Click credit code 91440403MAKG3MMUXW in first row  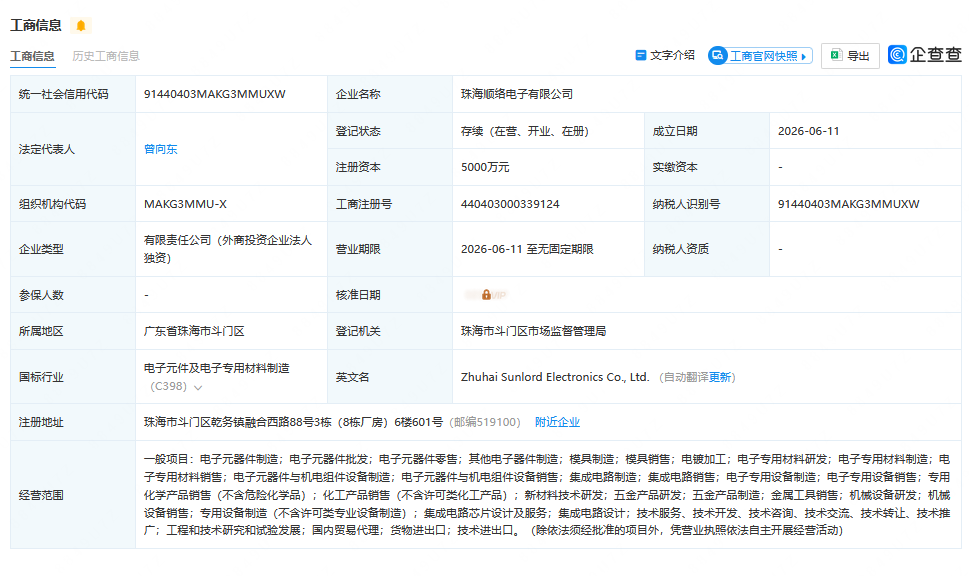click(x=214, y=94)
